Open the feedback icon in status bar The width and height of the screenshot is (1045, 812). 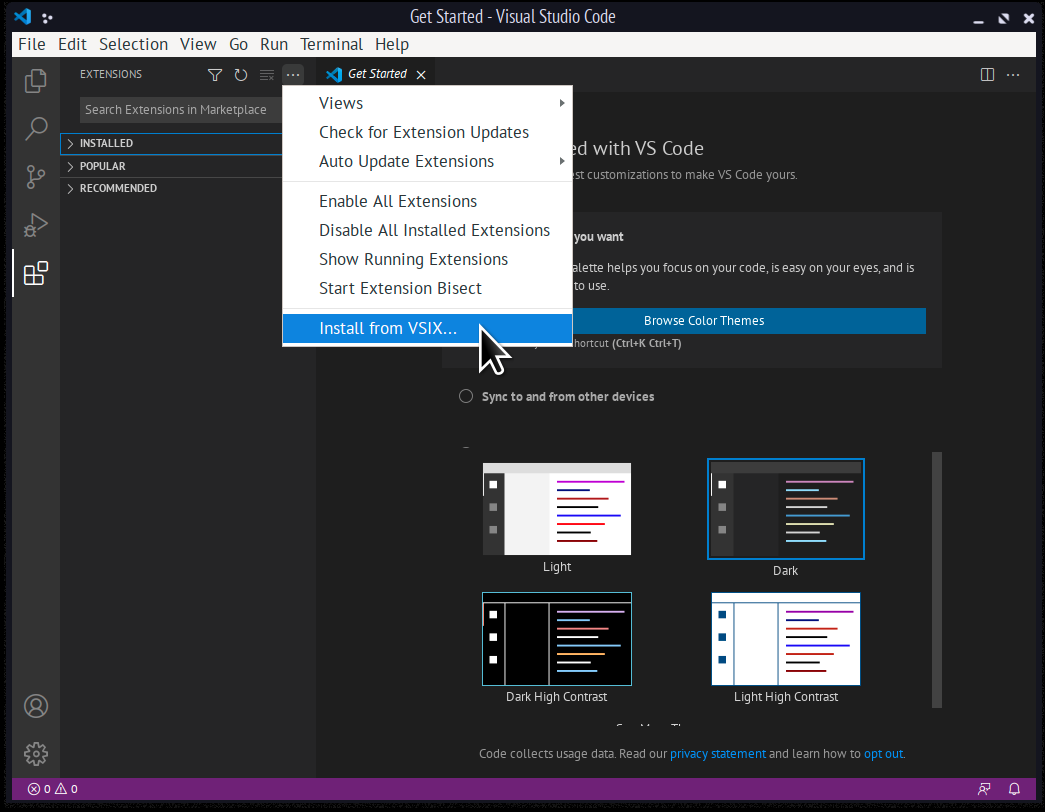click(x=984, y=789)
